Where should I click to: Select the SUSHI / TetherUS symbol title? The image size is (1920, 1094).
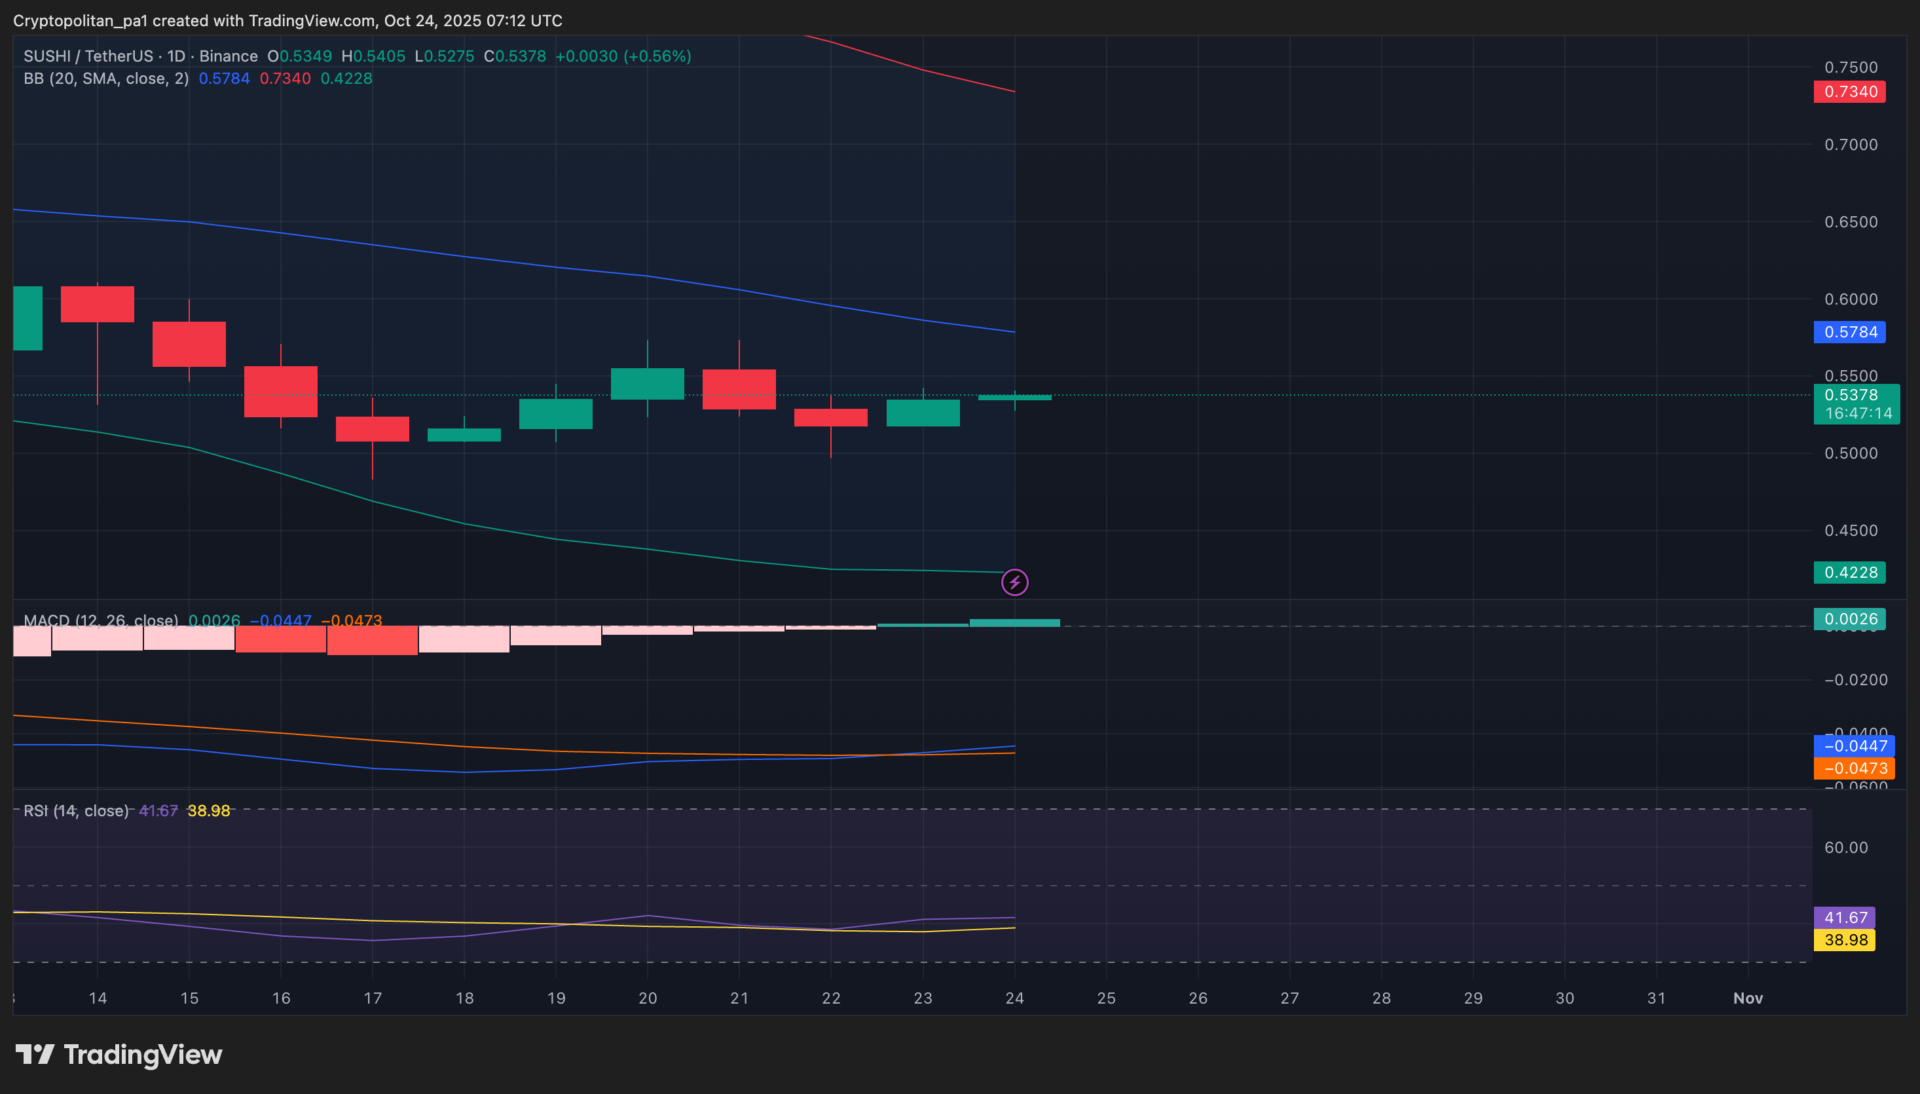pos(88,56)
